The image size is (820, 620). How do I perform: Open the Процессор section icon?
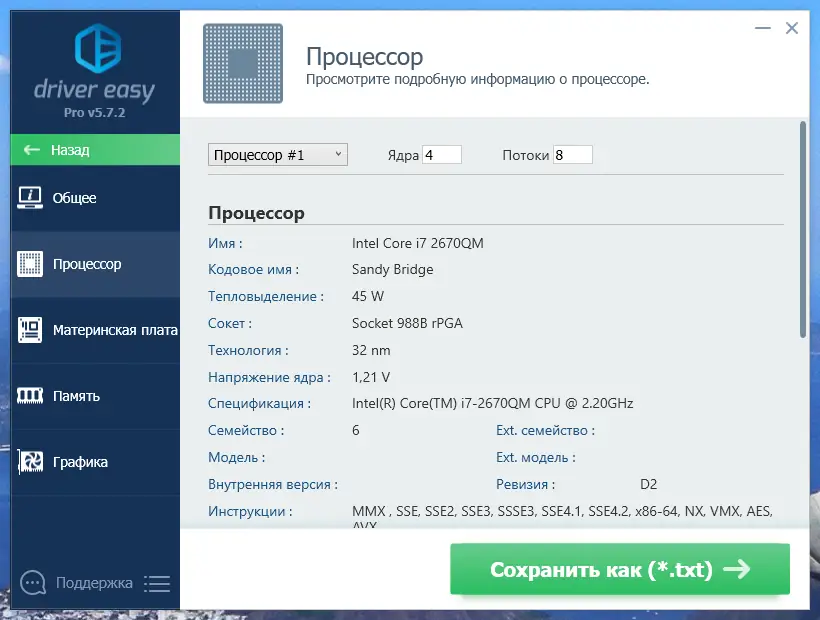(32, 263)
